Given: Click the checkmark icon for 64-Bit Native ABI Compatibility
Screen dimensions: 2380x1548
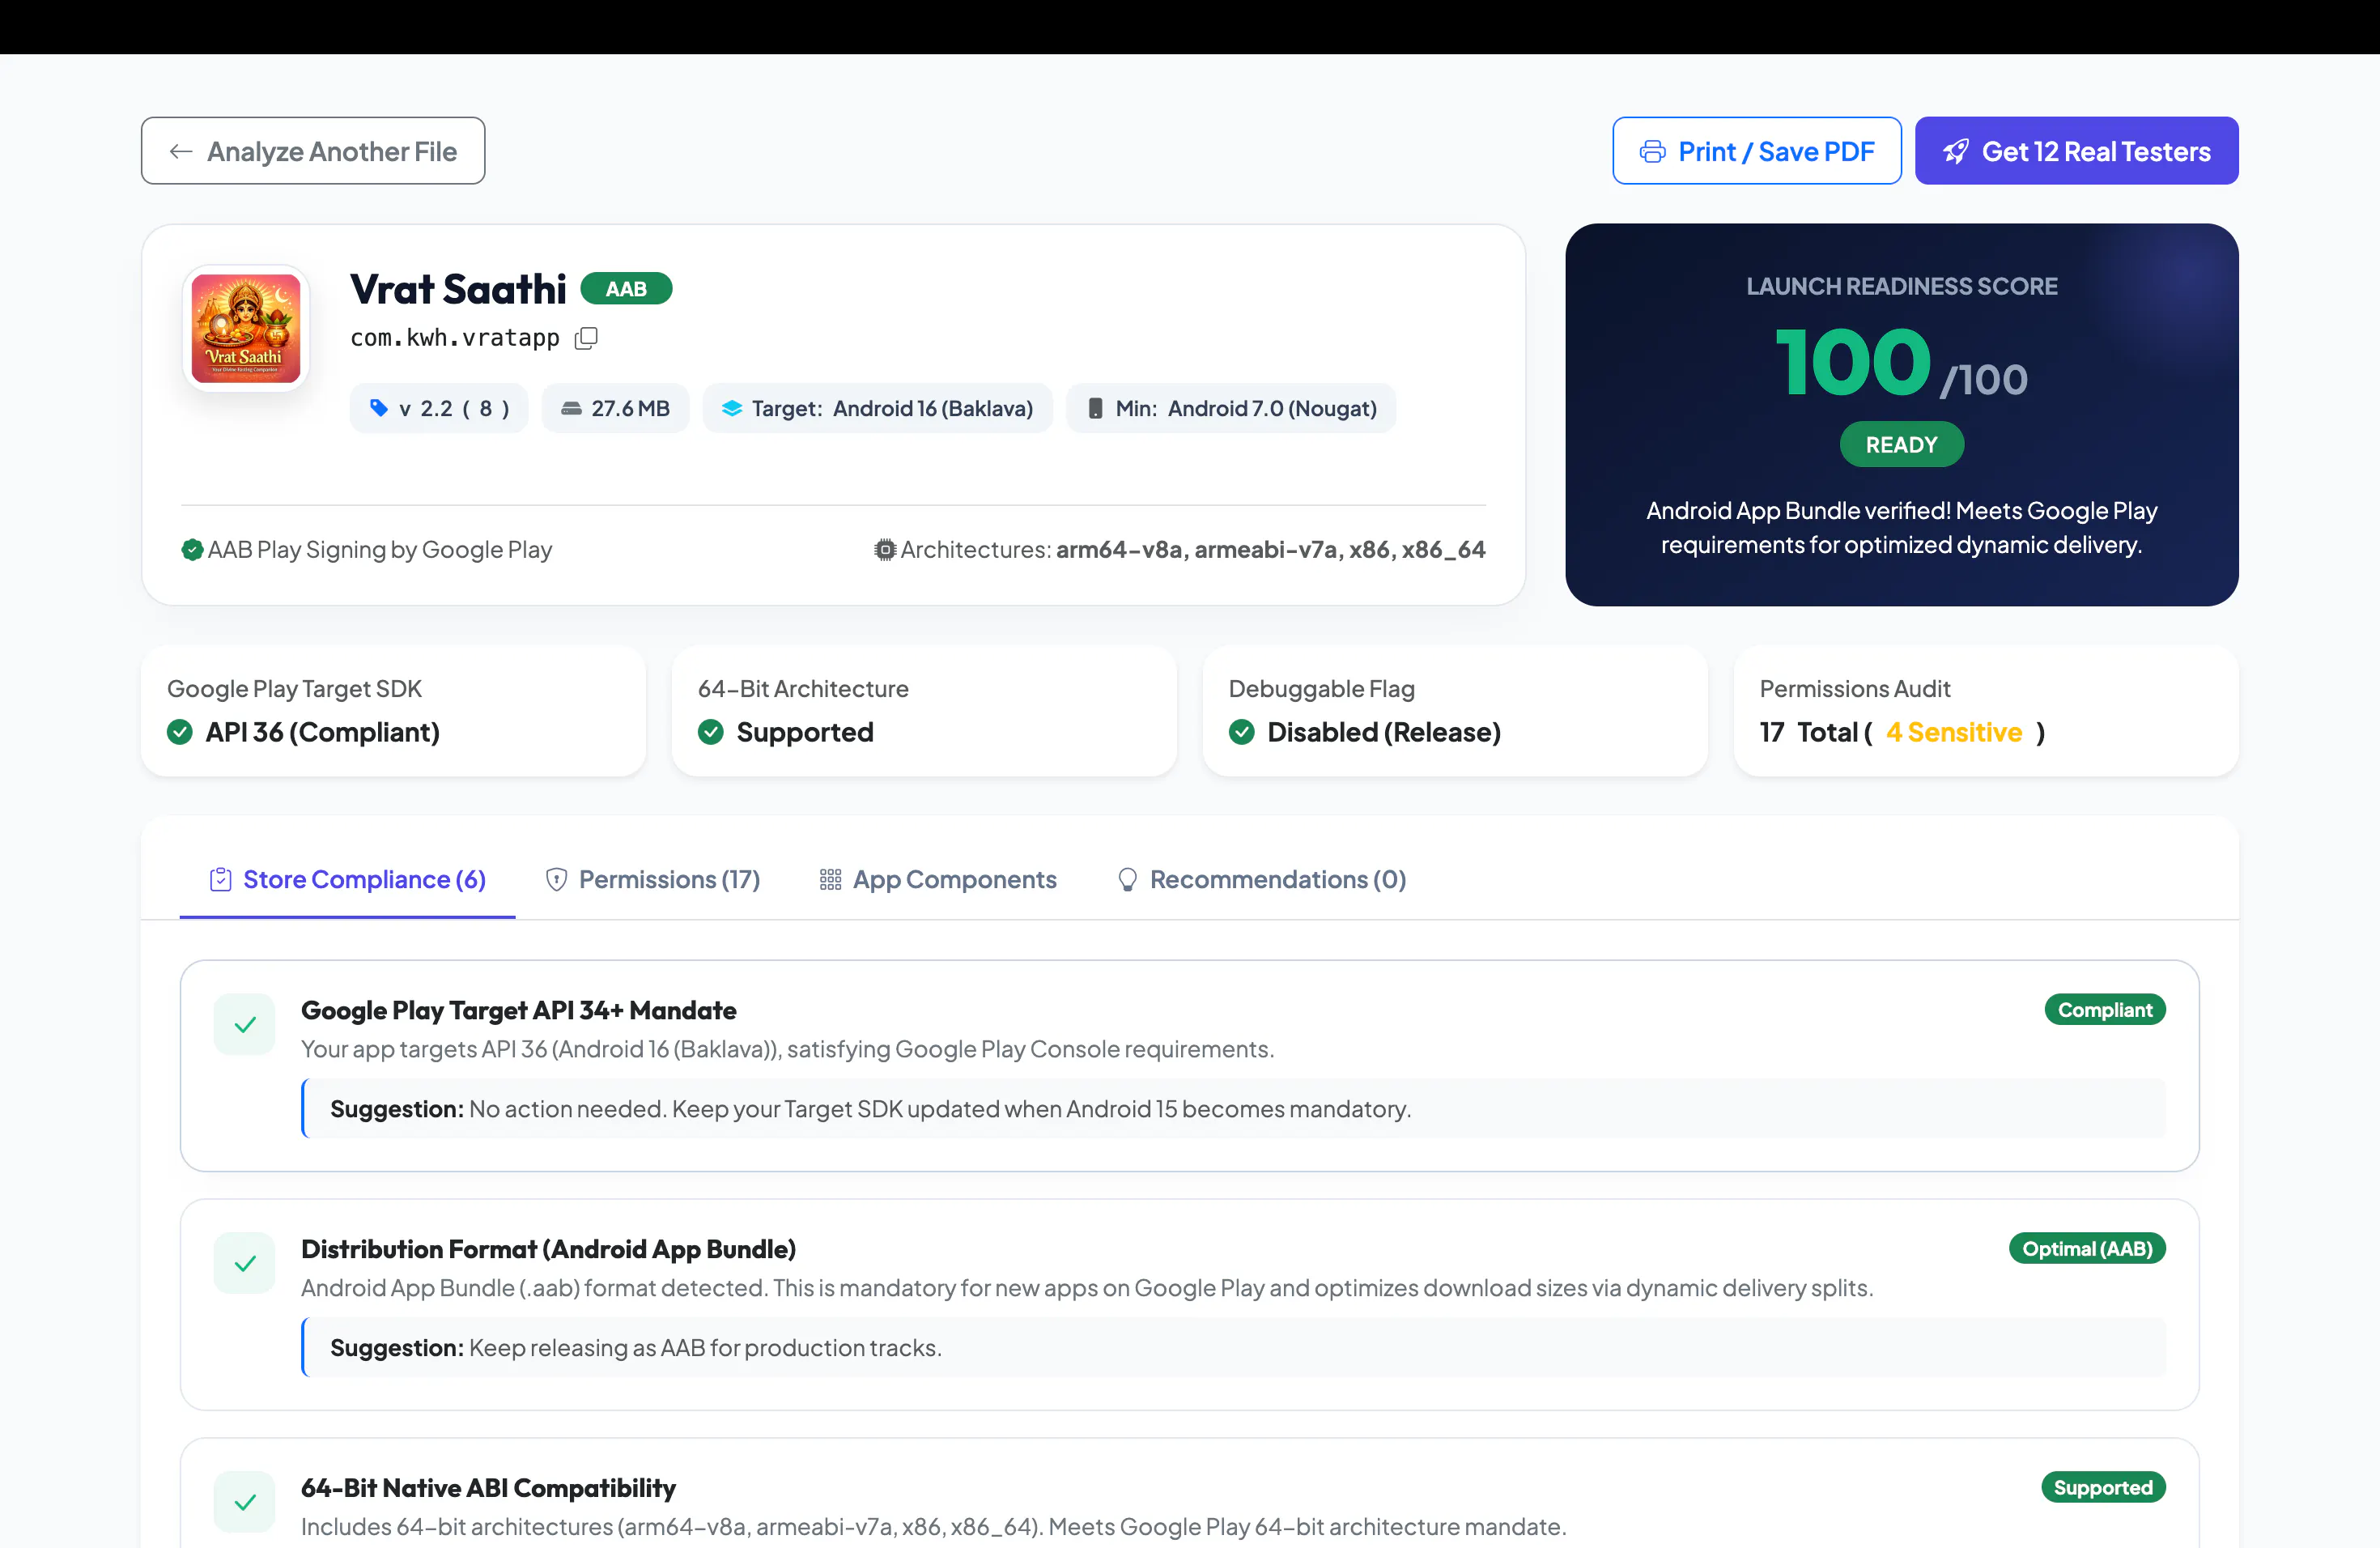Looking at the screenshot, I should coord(245,1502).
